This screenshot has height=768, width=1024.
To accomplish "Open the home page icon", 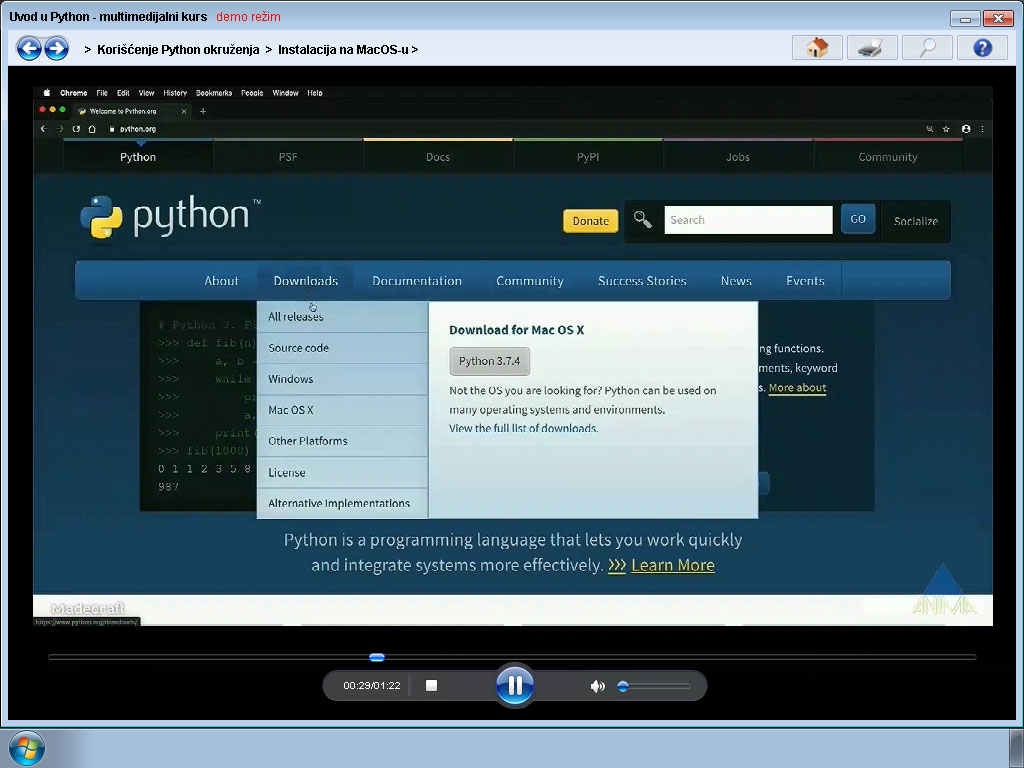I will [817, 48].
